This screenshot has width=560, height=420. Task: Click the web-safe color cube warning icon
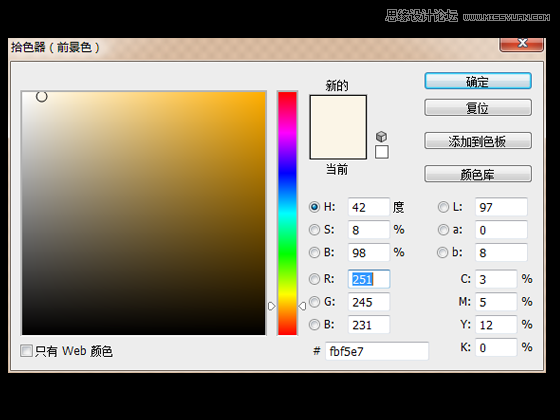pos(381,136)
